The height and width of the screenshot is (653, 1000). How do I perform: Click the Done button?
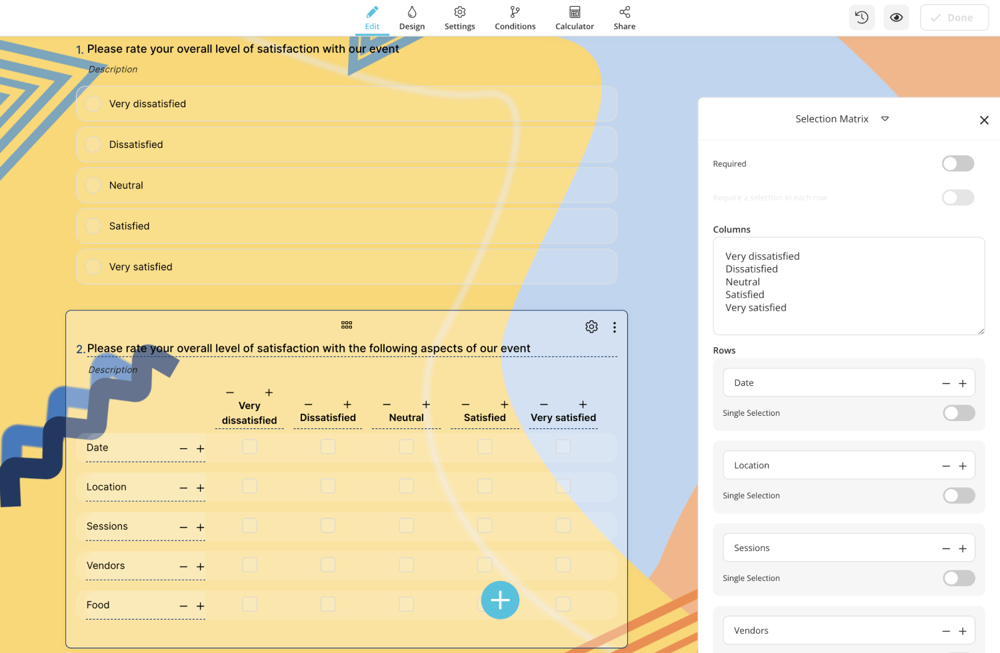(x=953, y=17)
